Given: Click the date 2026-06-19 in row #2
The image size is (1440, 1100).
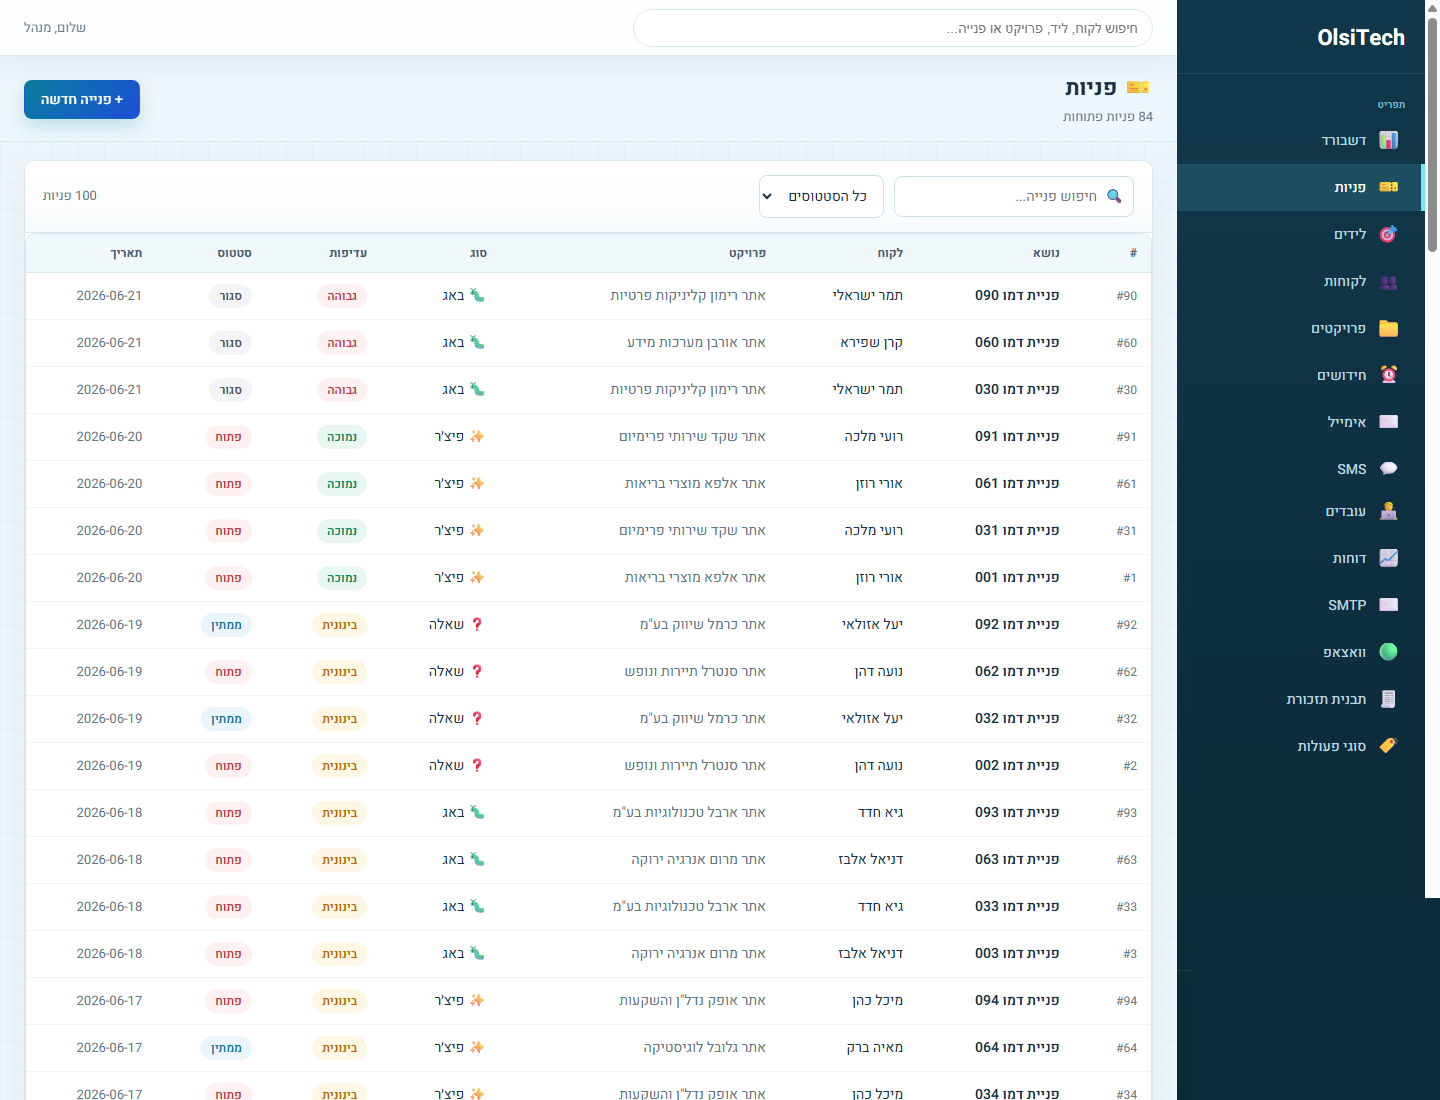Looking at the screenshot, I should pyautogui.click(x=109, y=765).
